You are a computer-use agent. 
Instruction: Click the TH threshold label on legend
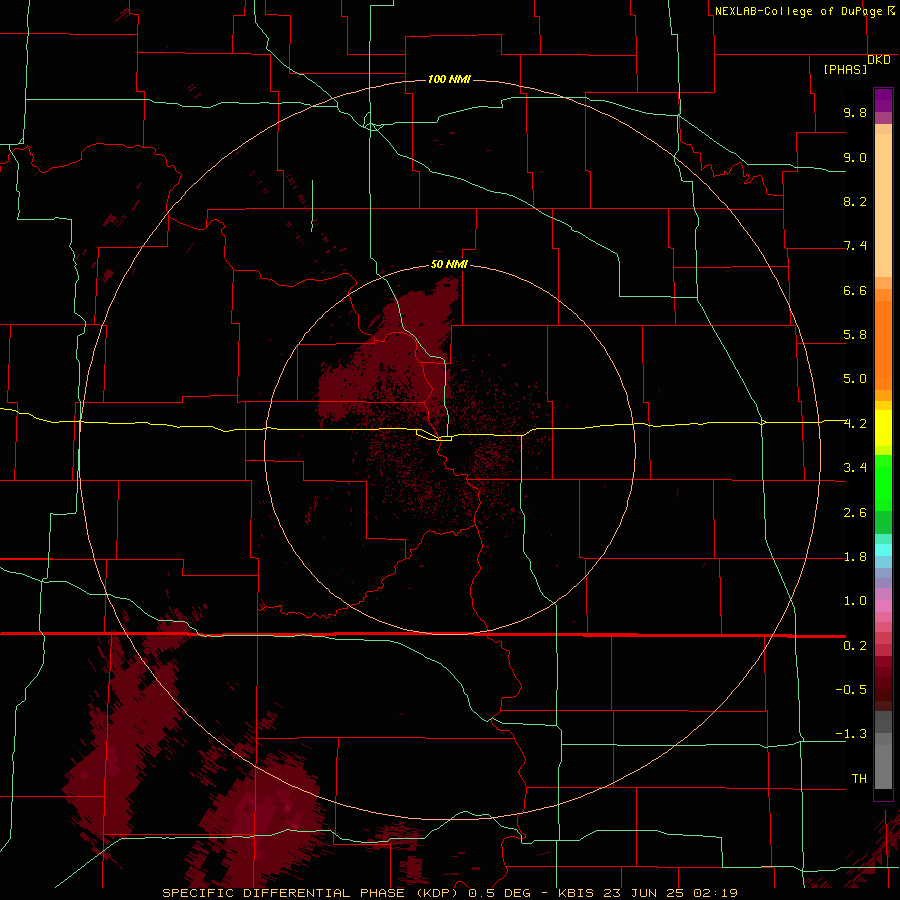(x=859, y=779)
